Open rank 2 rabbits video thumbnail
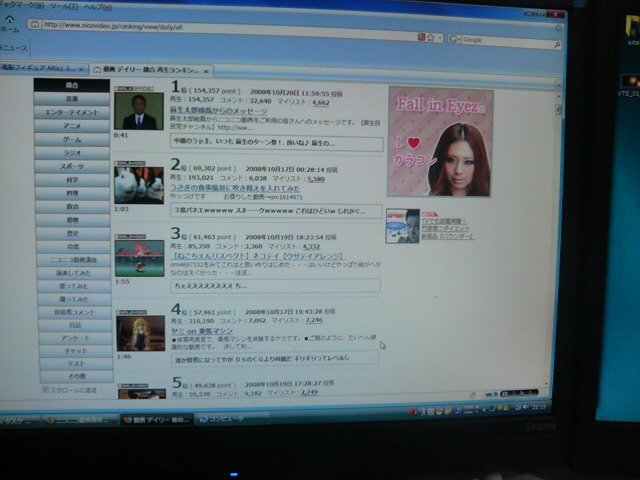Viewport: 640px width, 480px height. click(x=139, y=185)
